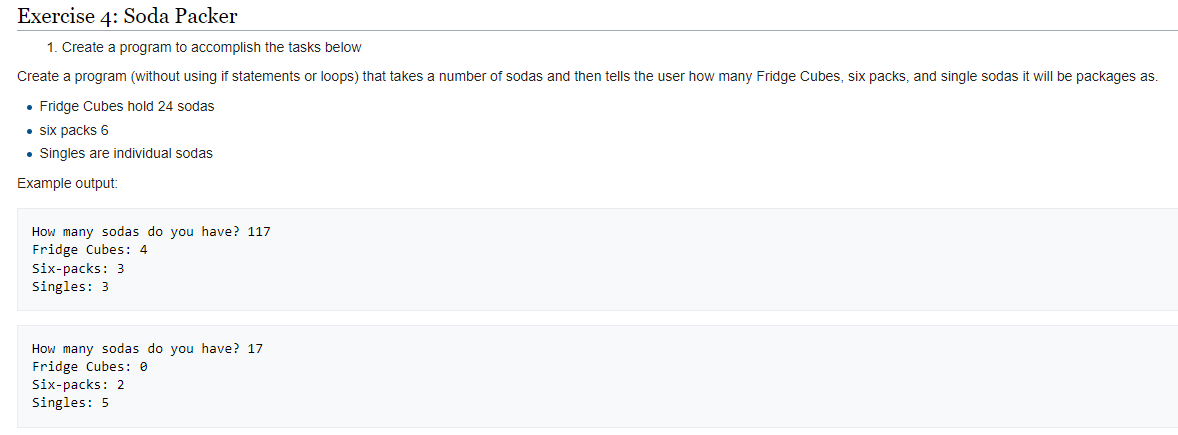Click the 'Fridge Cubes hold 24 sodas' bullet

click(x=127, y=106)
